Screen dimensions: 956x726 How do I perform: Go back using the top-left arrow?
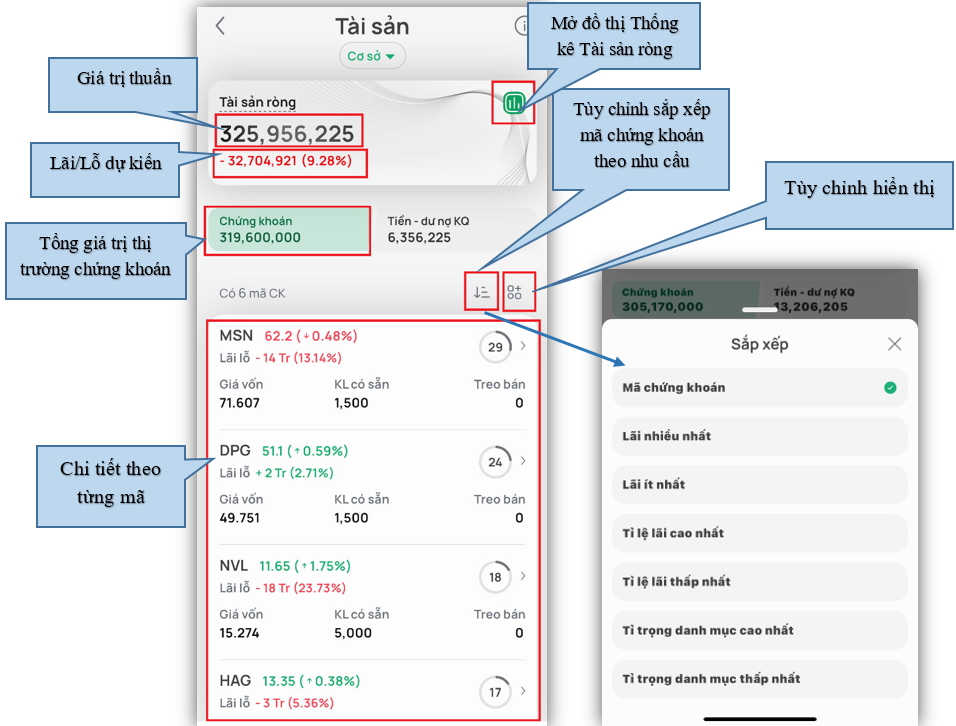[x=221, y=26]
